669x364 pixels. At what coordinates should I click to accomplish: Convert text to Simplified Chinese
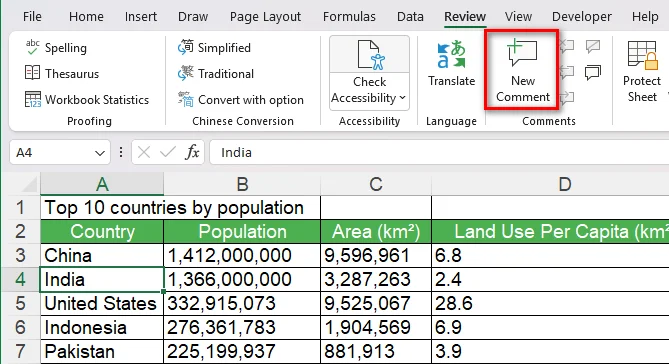click(214, 48)
